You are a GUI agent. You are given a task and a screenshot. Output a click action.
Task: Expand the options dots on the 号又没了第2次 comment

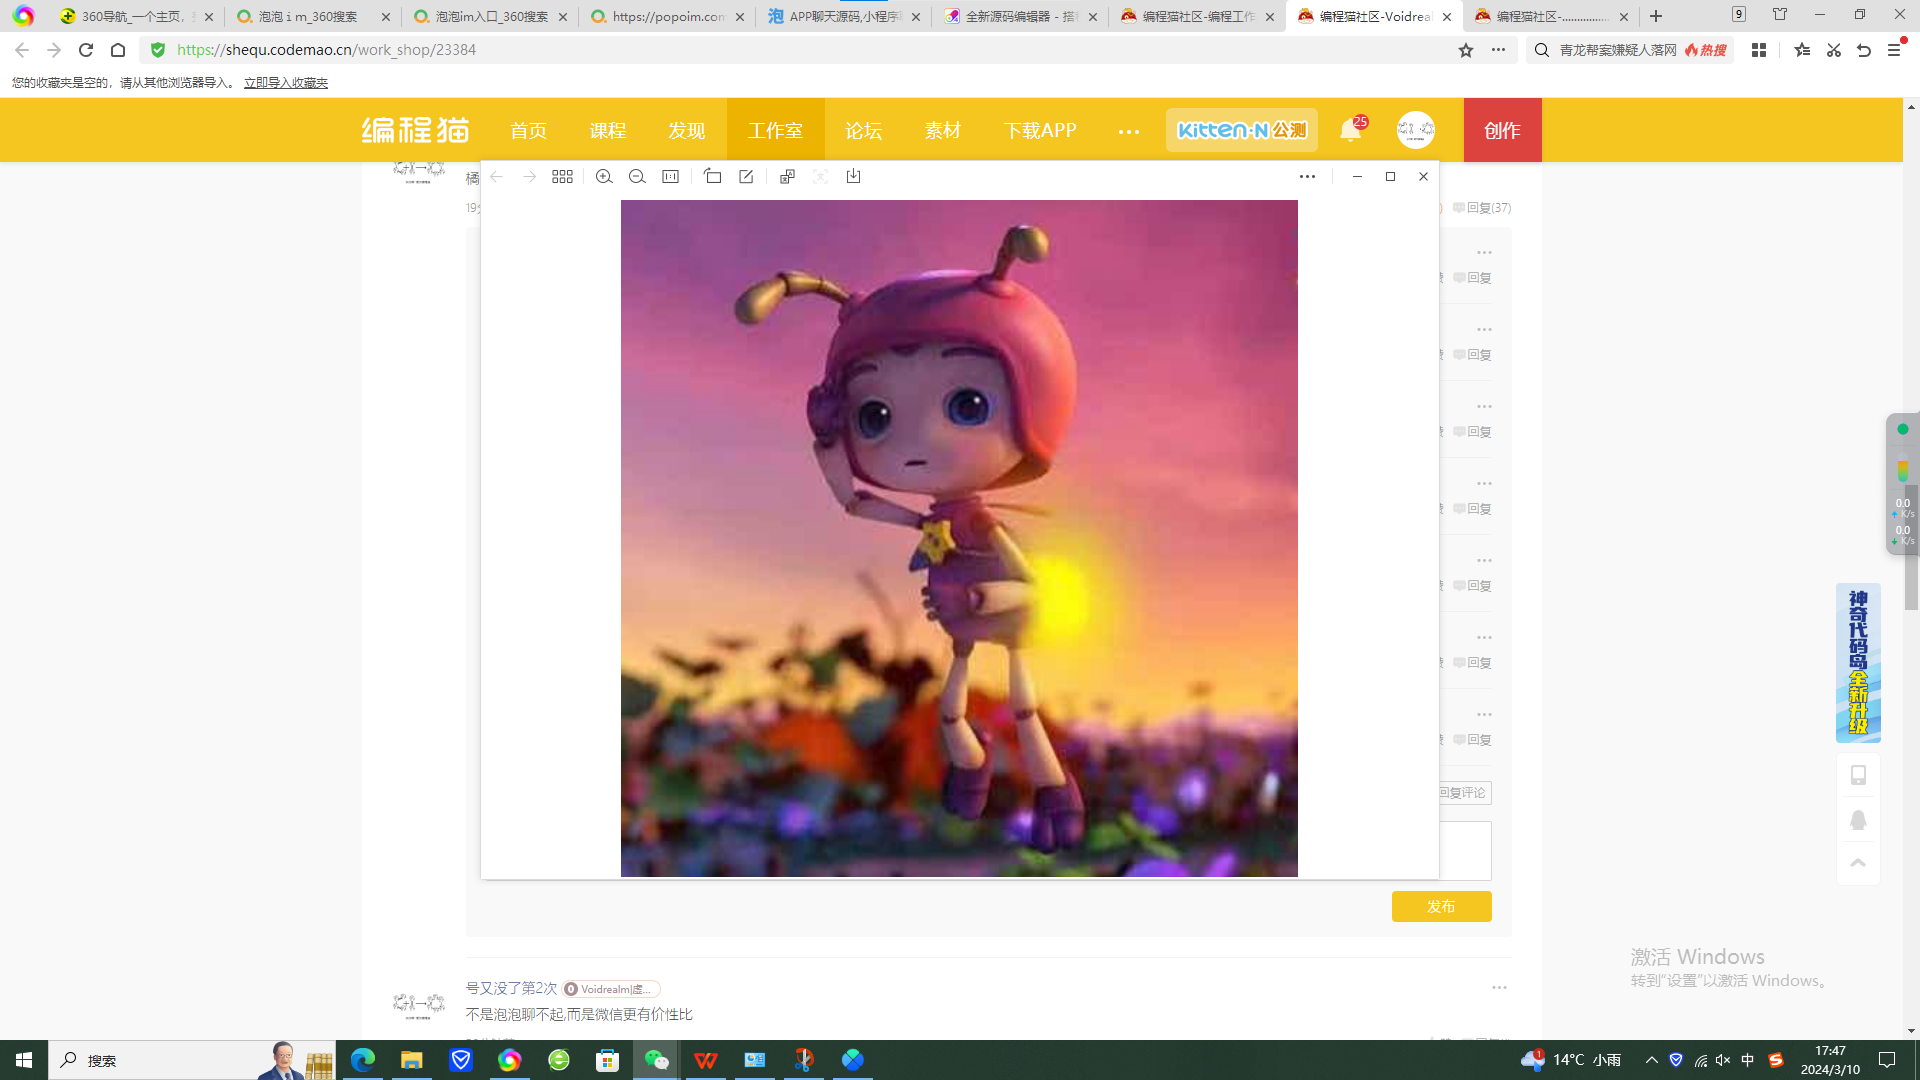coord(1499,988)
